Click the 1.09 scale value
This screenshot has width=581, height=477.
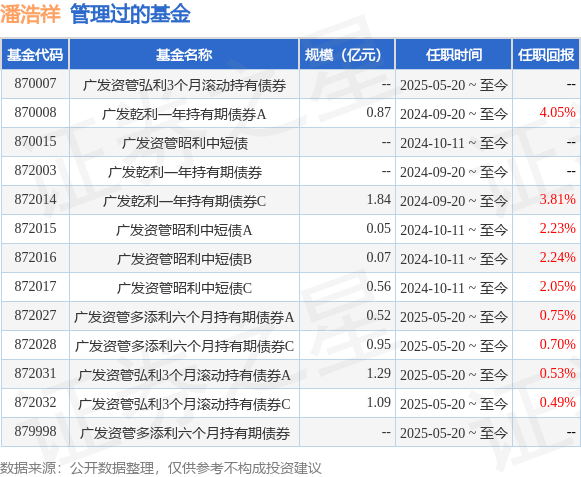(379, 402)
